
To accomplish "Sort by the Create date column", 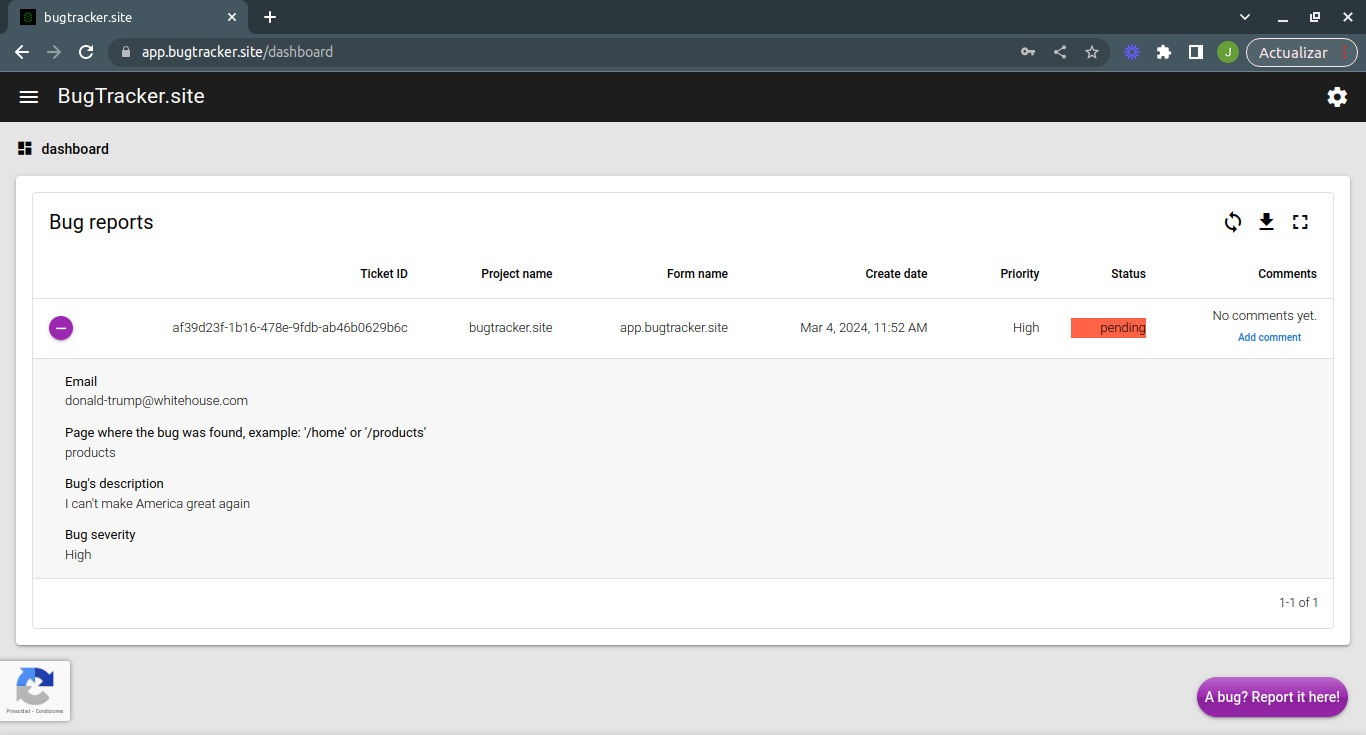I will (895, 273).
